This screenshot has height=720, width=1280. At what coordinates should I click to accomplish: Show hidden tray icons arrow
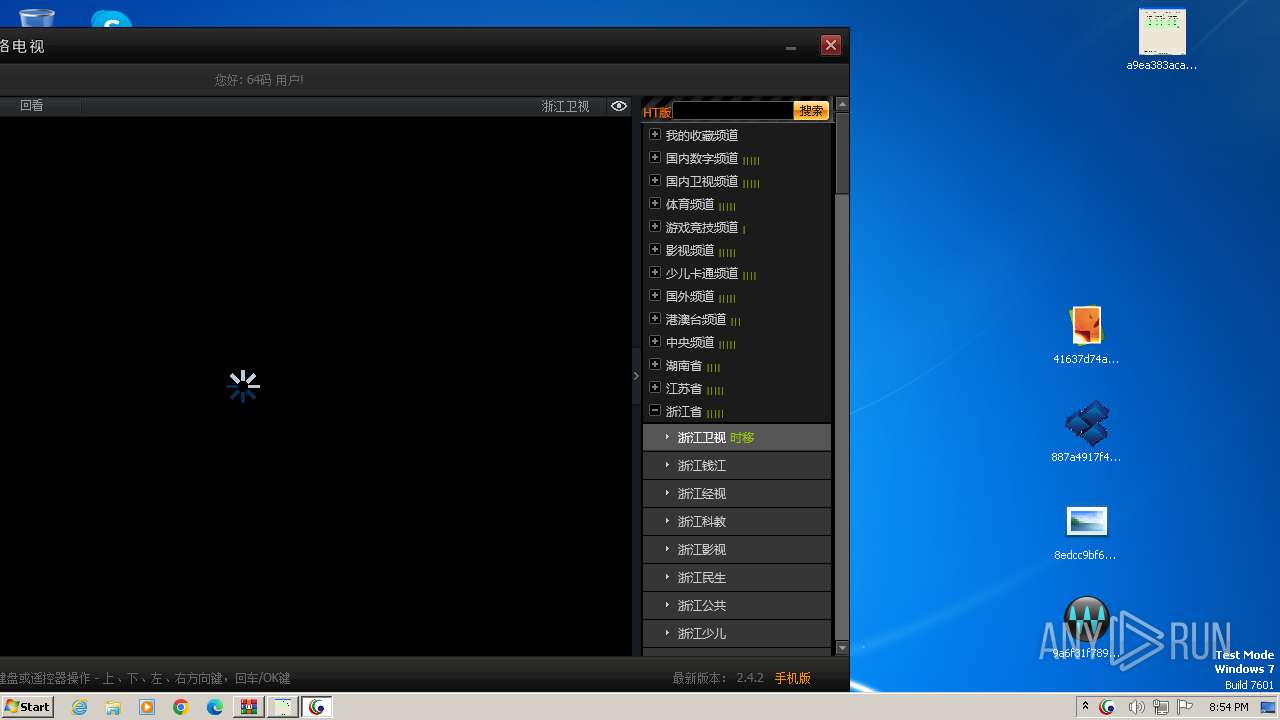click(x=1085, y=706)
